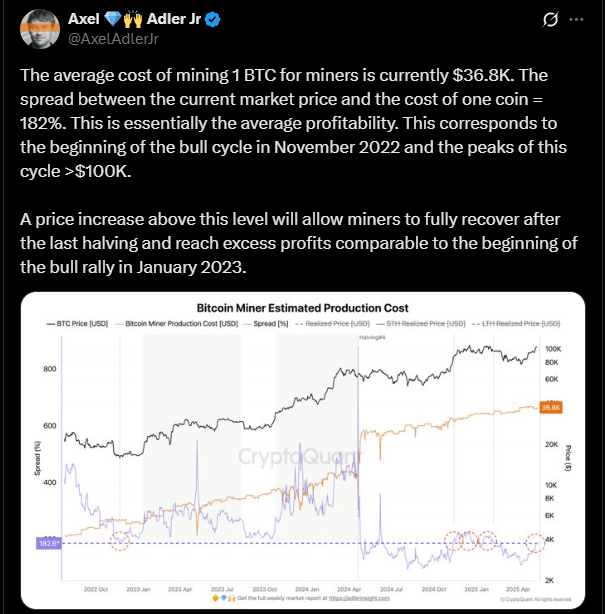Click the Bitcoin Miner Estimated Production Cost title
This screenshot has height=614, width=605.
click(302, 308)
